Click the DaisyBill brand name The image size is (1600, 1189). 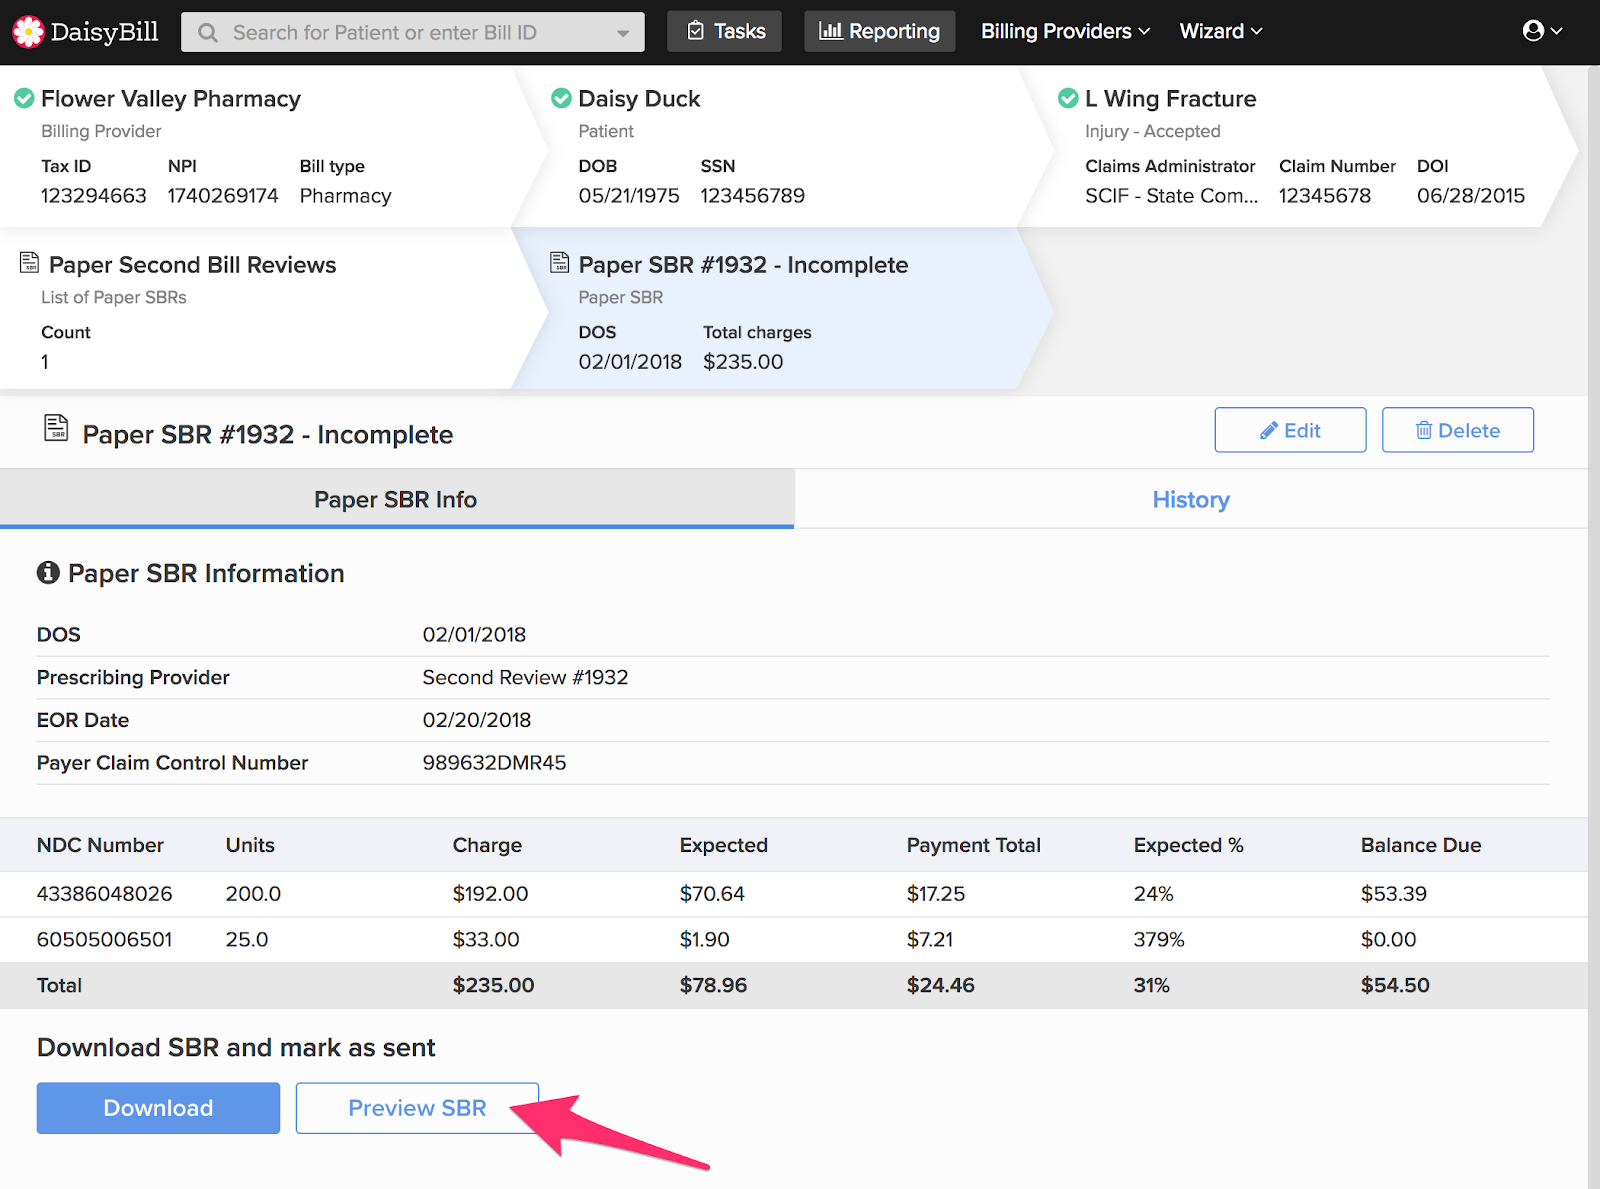(105, 32)
